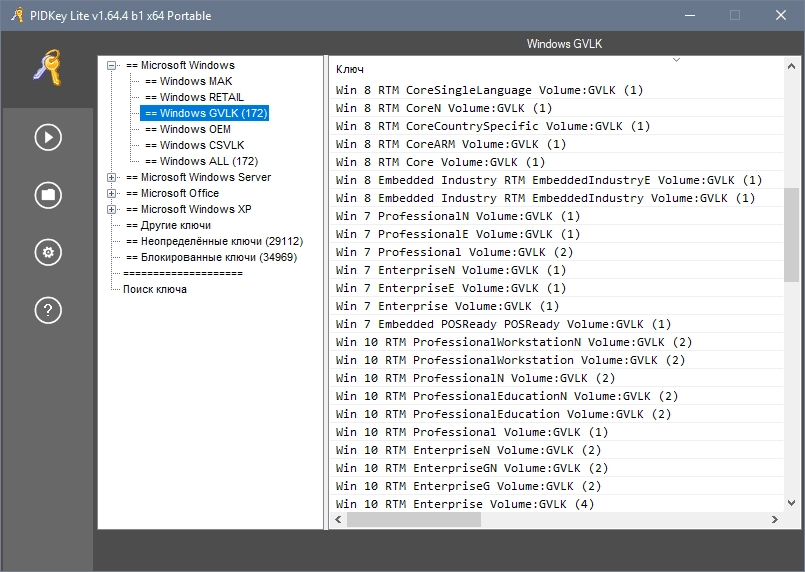Select the Windows GVLK (172) item
Screen dimensions: 805x572
click(205, 113)
